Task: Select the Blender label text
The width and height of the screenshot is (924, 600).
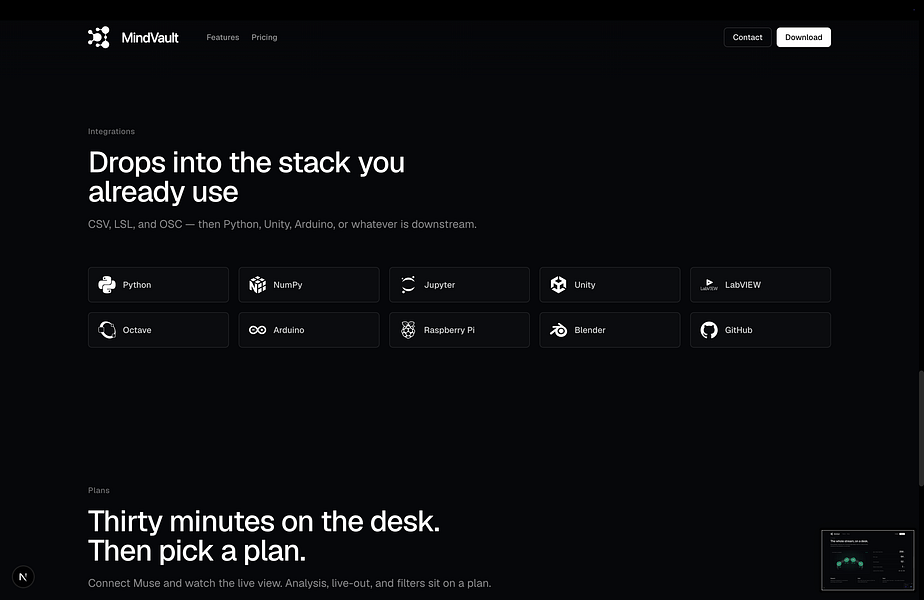Action: (x=590, y=330)
